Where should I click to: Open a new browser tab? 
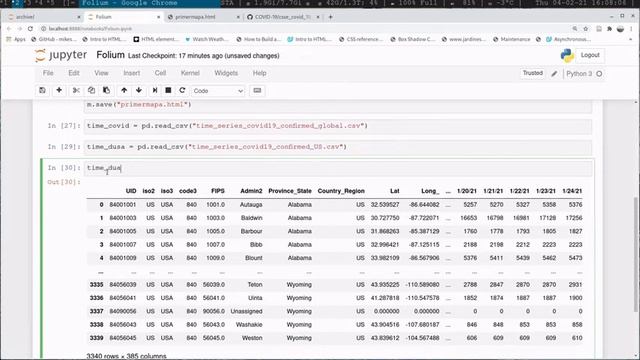pyautogui.click(x=331, y=17)
